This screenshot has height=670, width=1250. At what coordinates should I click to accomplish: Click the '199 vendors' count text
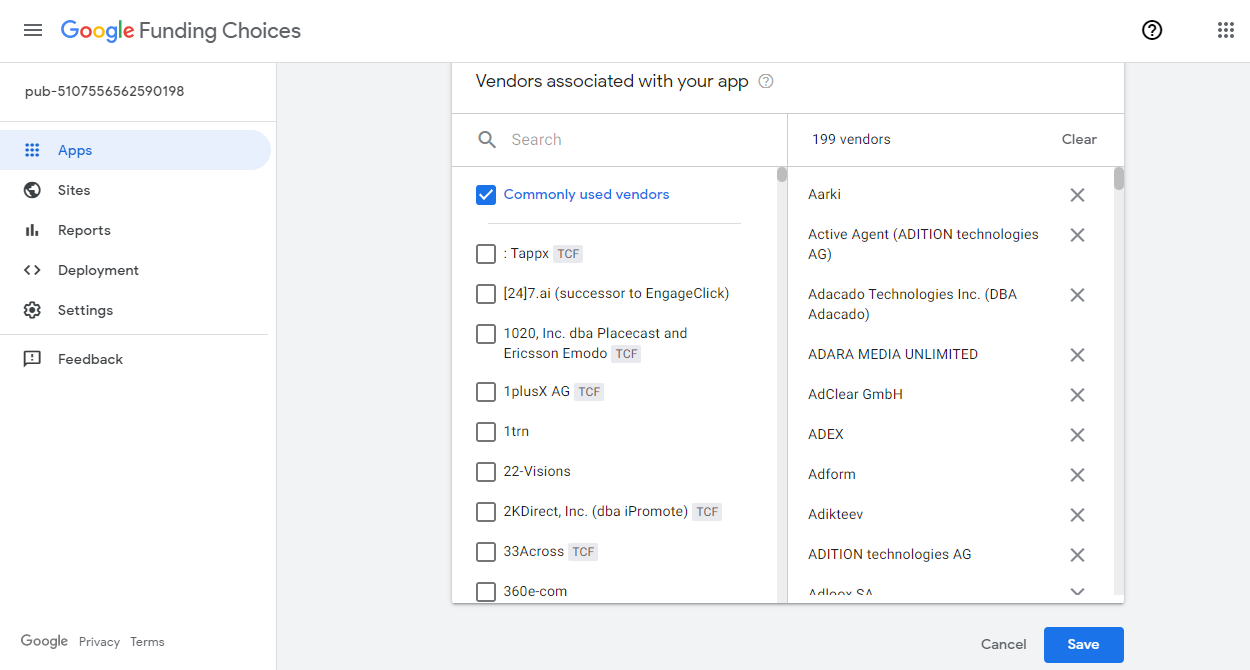point(851,140)
